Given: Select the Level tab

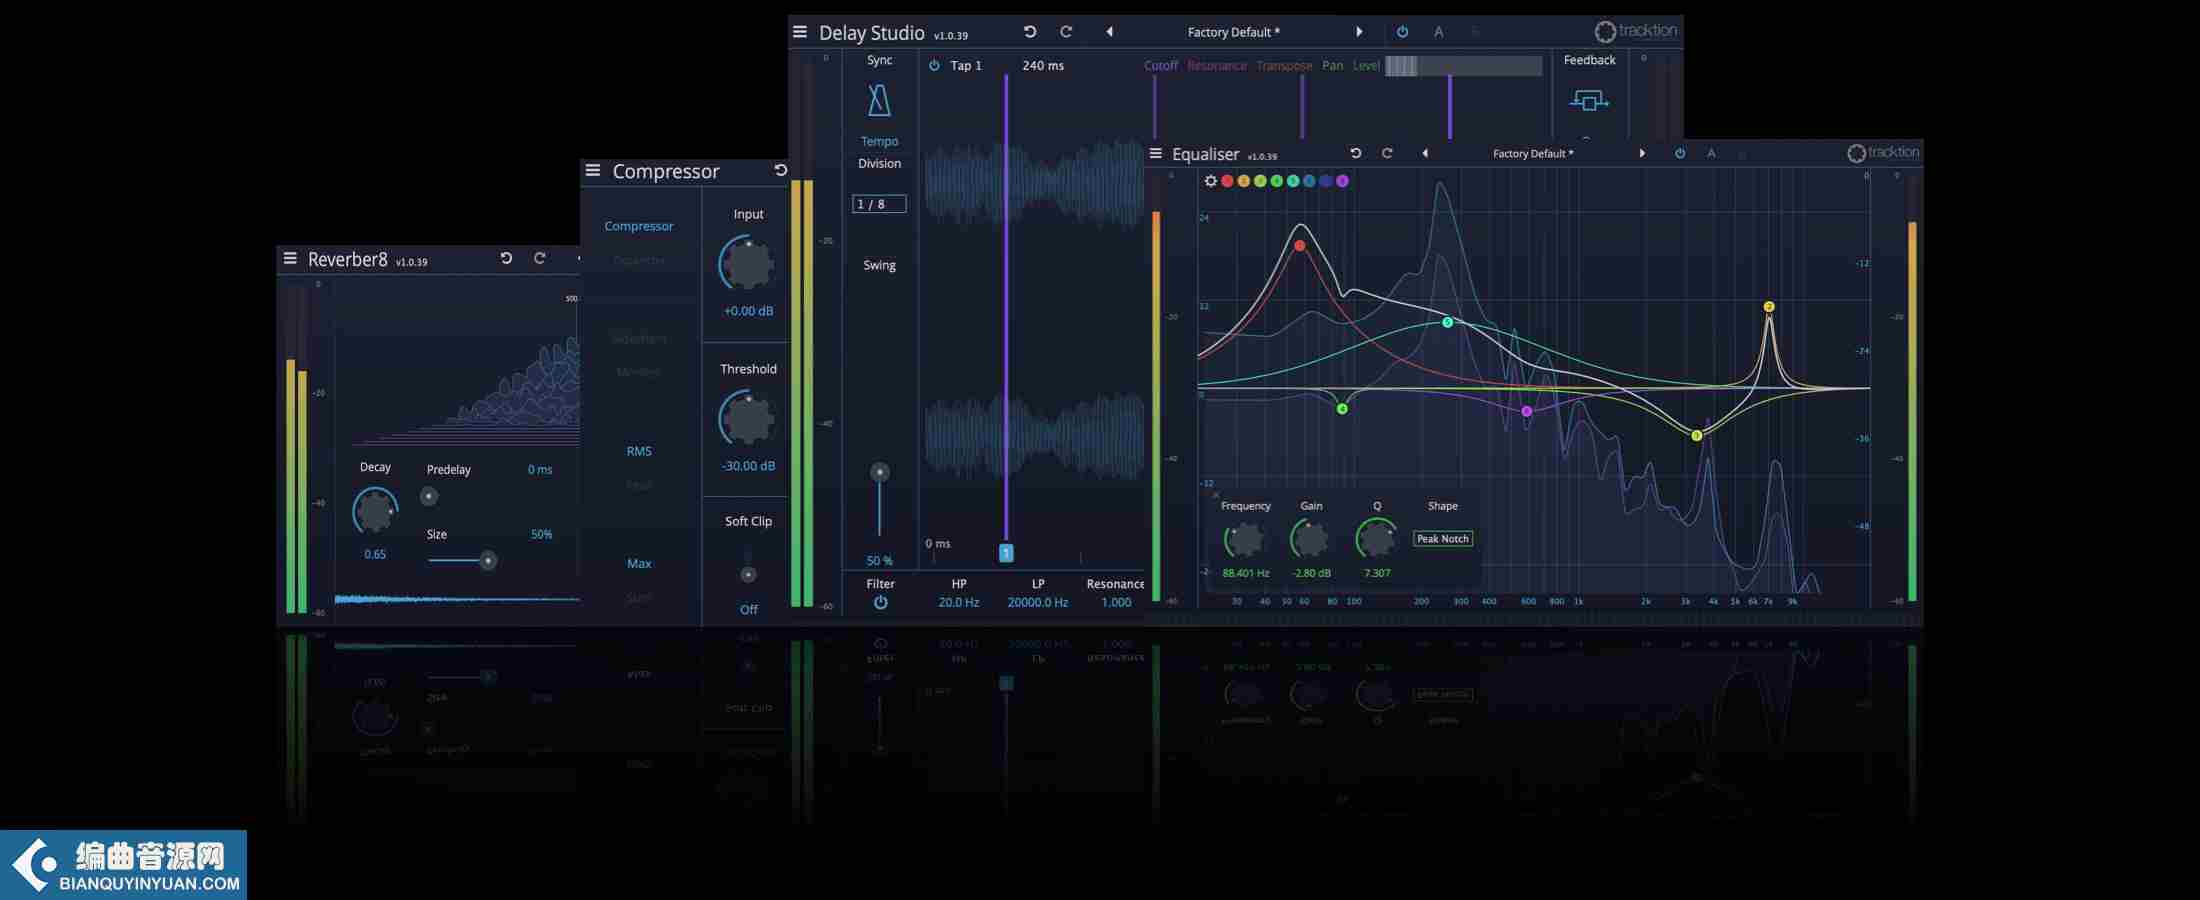Looking at the screenshot, I should 1366,65.
